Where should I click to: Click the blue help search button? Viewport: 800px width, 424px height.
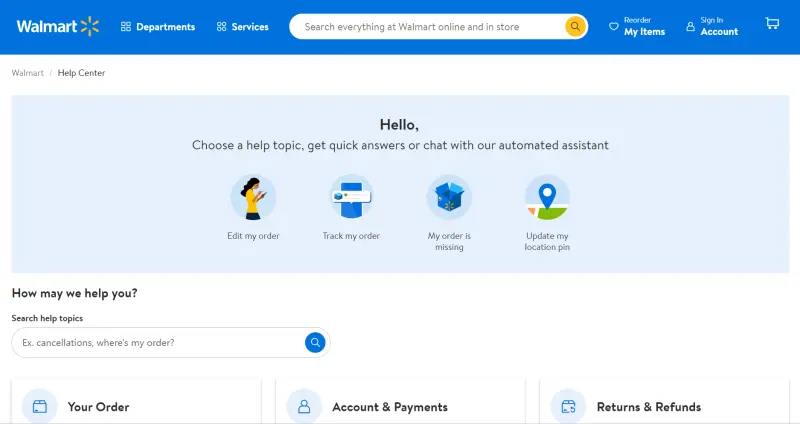(x=315, y=342)
